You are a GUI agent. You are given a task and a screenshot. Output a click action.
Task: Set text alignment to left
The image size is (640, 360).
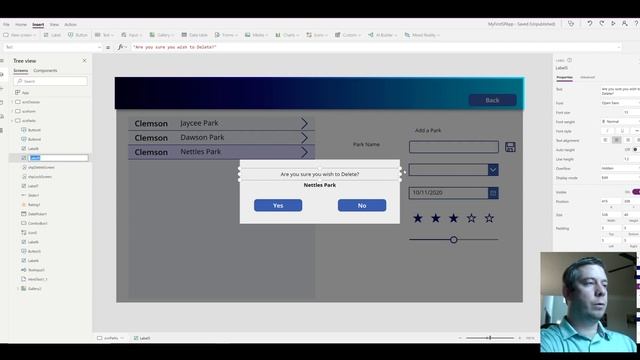(606, 140)
